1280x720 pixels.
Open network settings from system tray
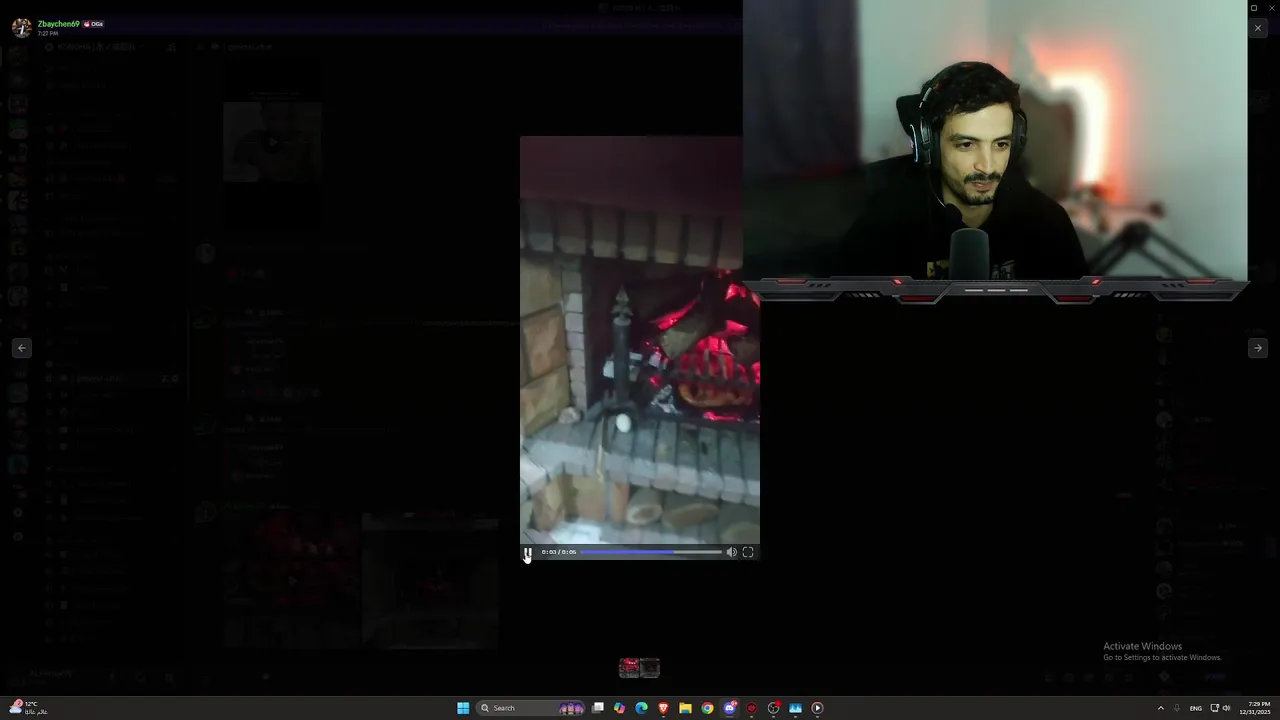tap(1215, 708)
